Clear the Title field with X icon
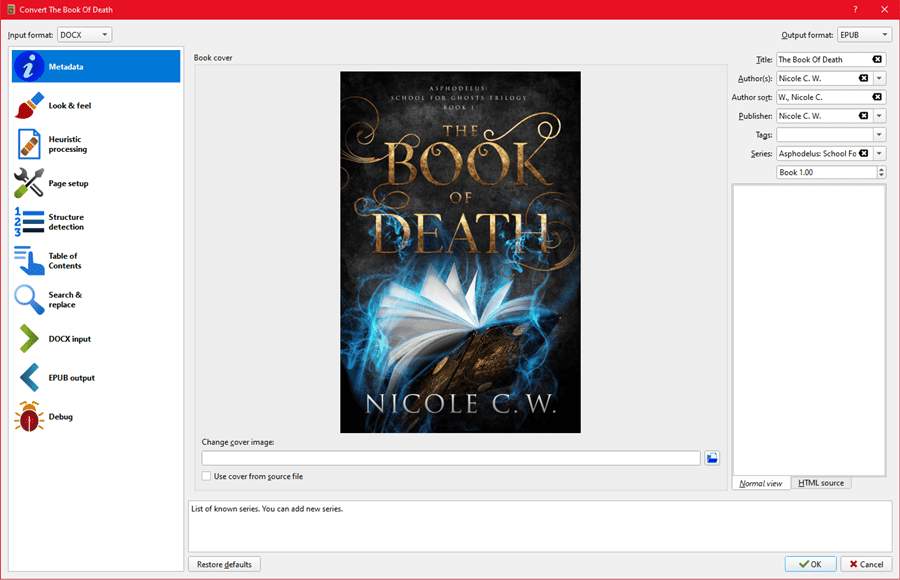 pos(877,60)
